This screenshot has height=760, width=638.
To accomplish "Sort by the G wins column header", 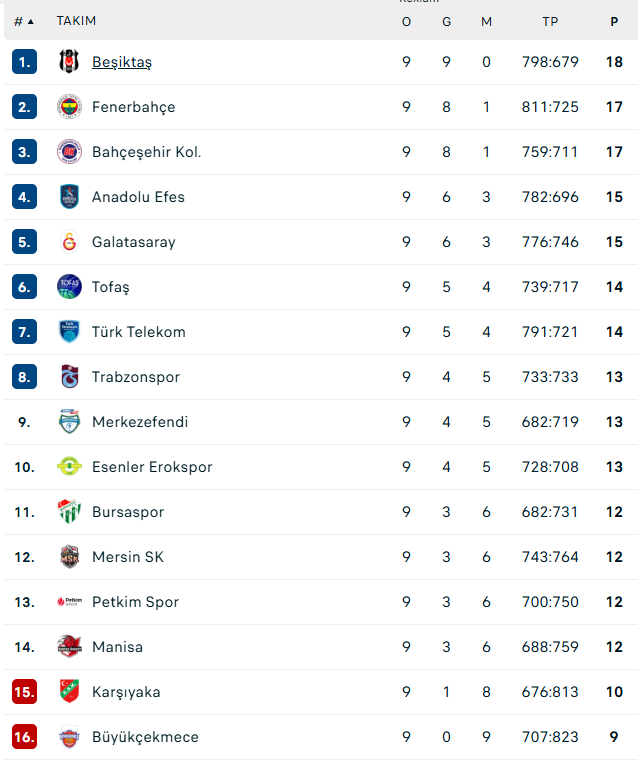I will point(446,21).
